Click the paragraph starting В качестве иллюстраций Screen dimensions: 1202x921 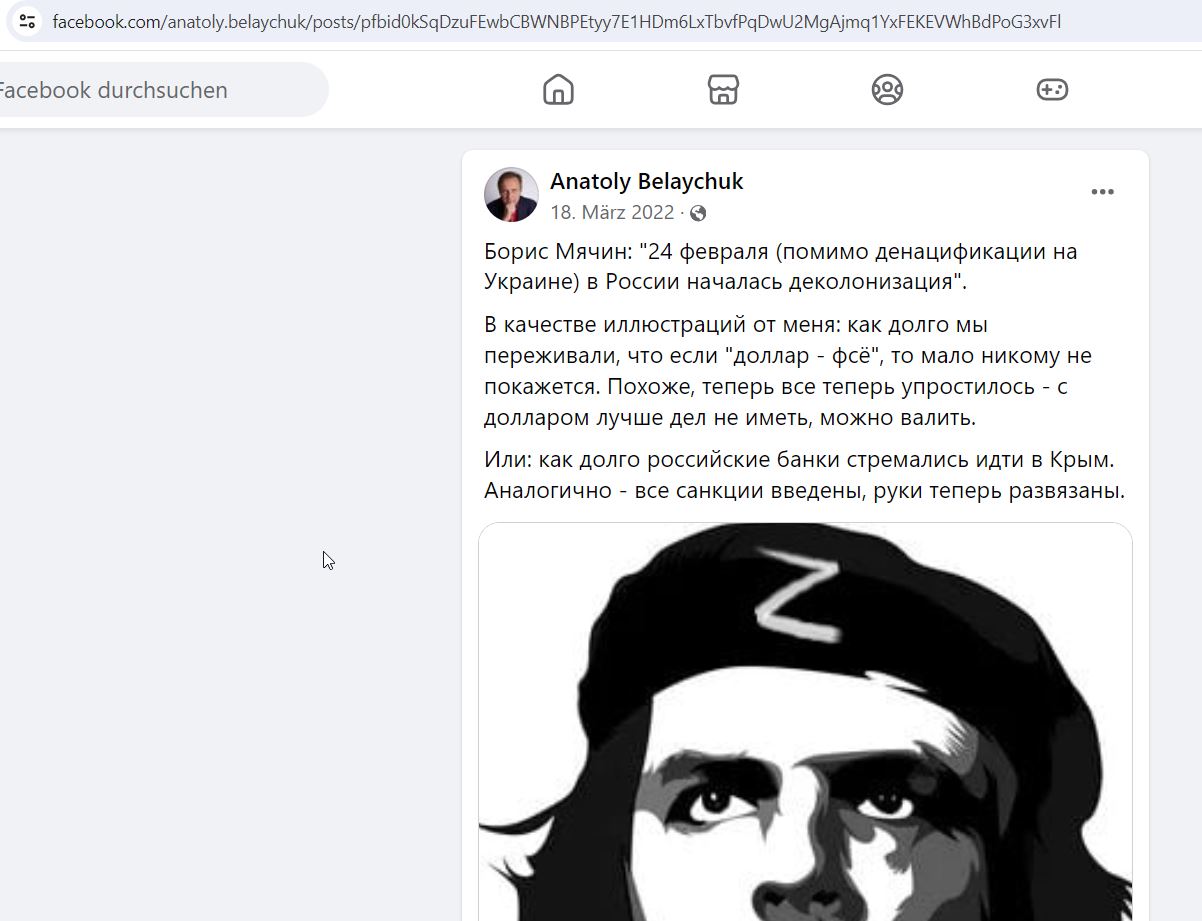click(x=788, y=371)
